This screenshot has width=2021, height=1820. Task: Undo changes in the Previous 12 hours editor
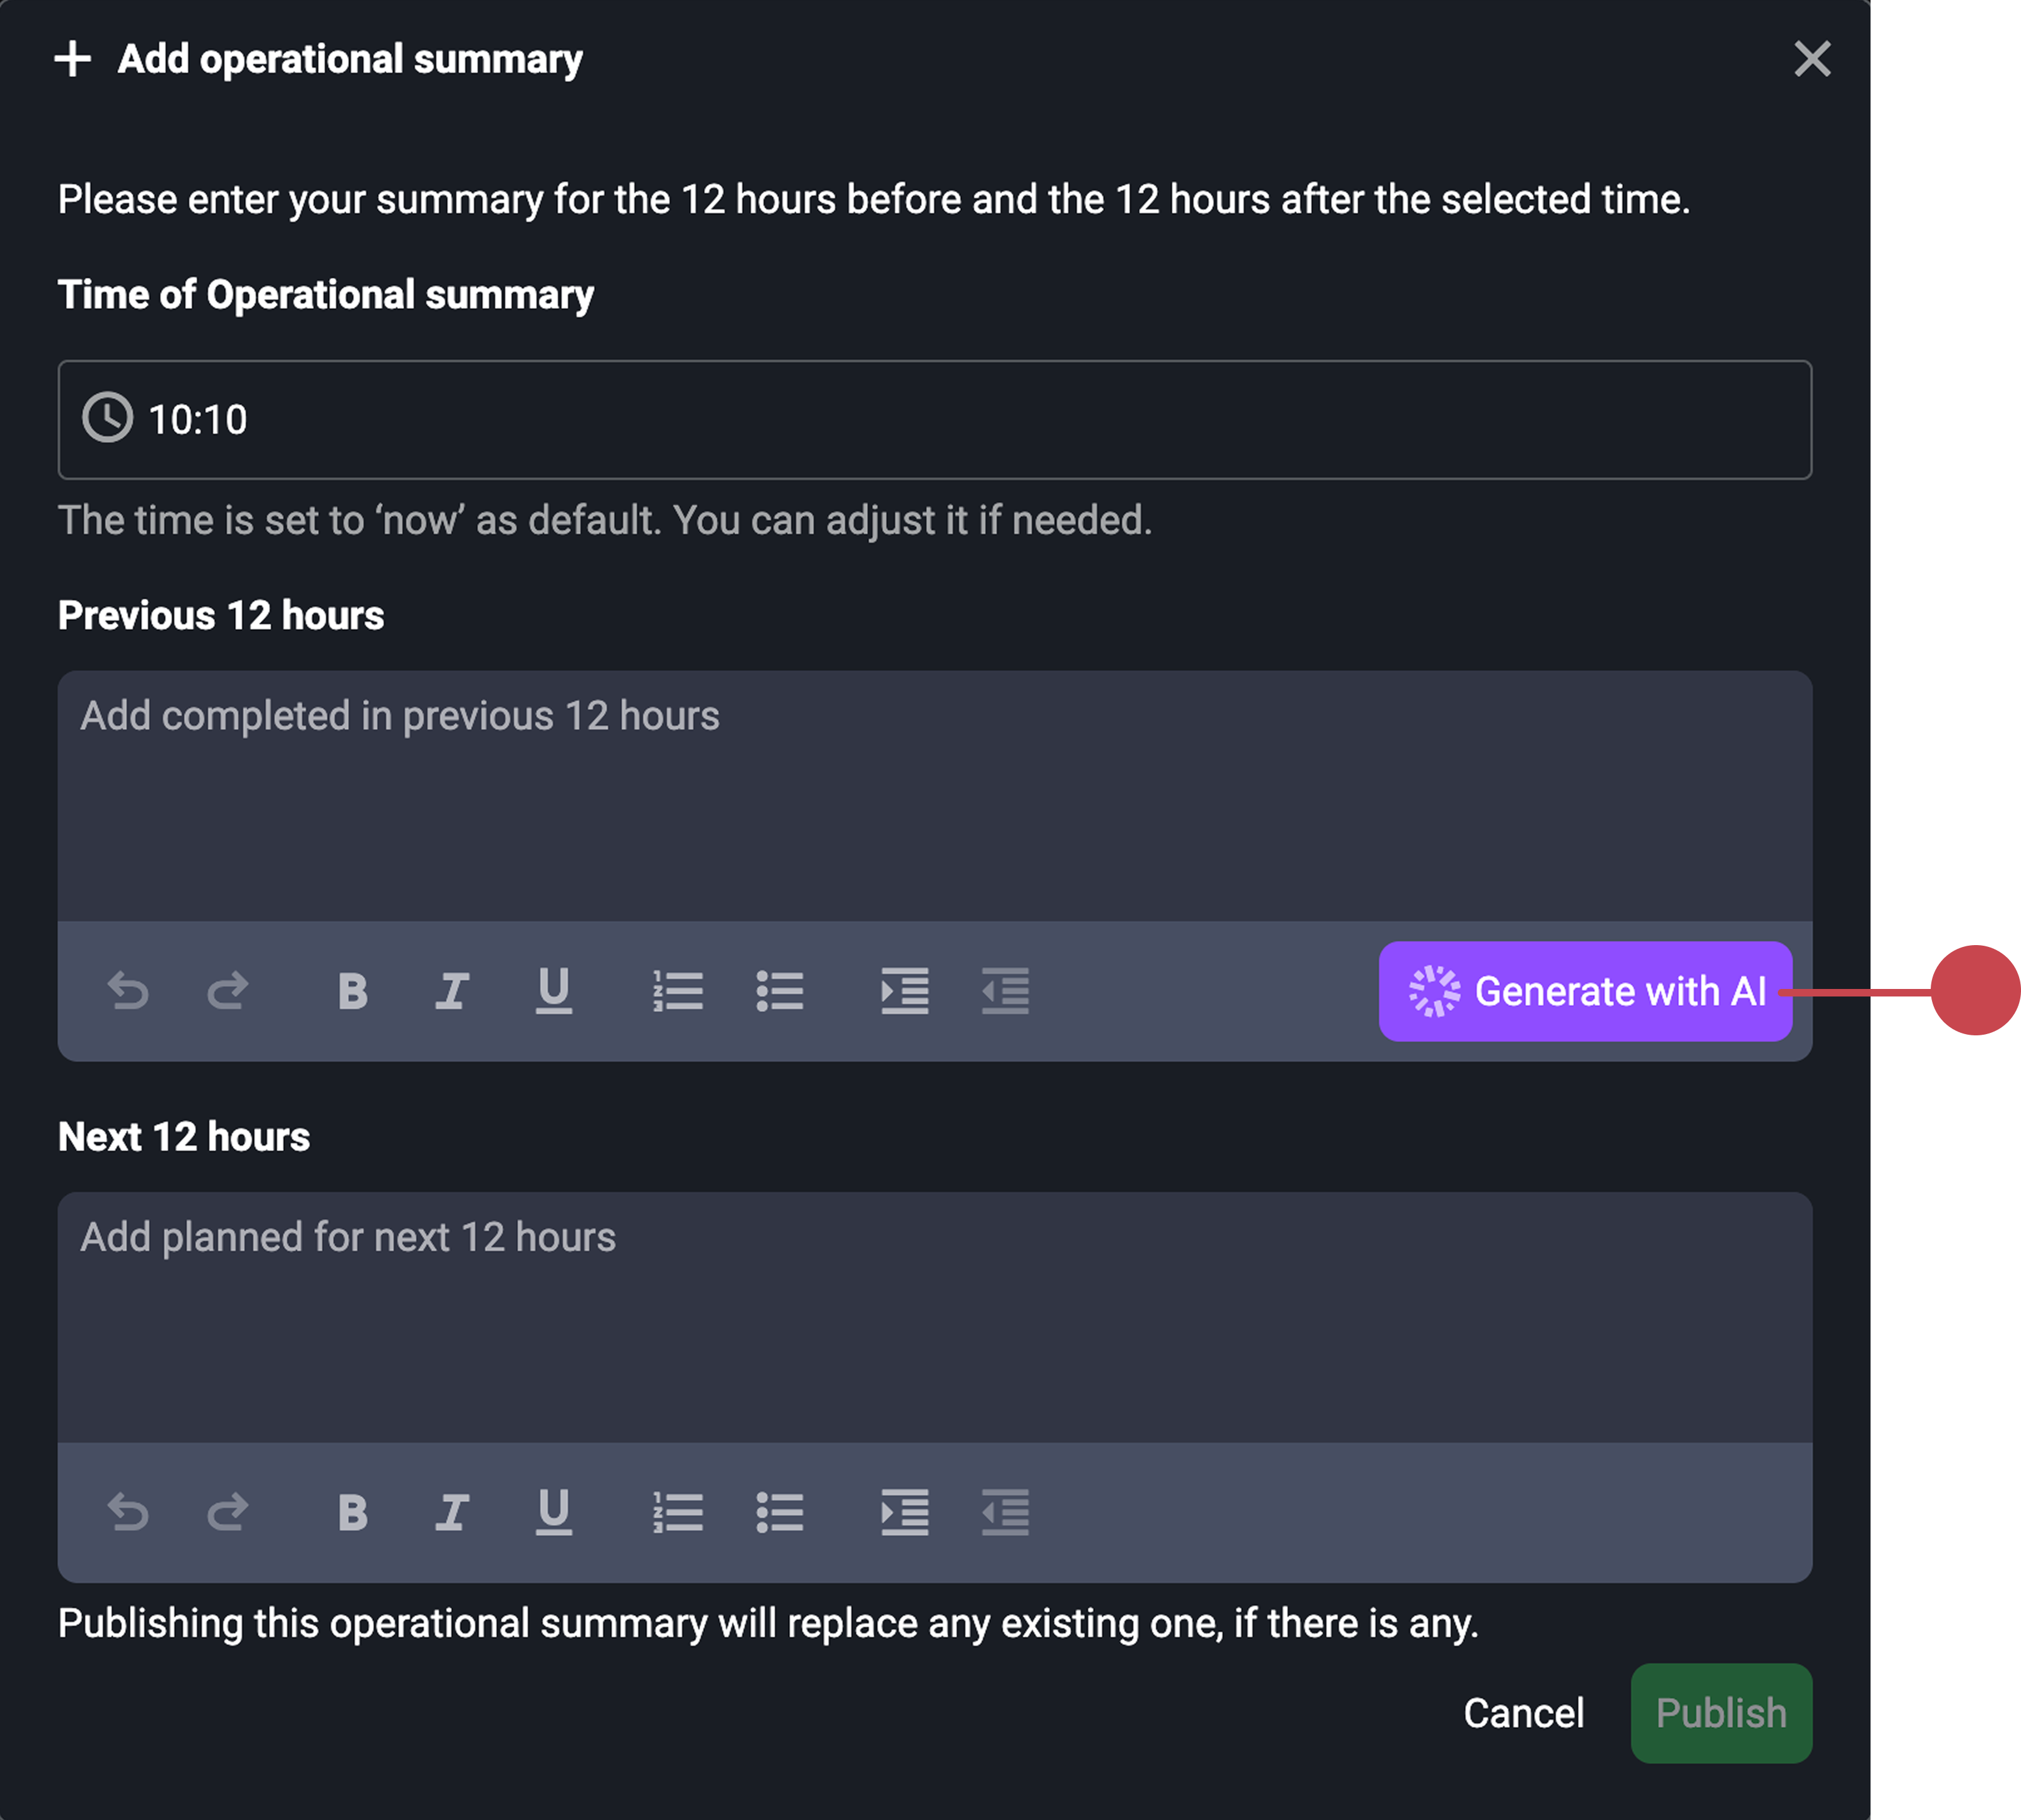click(129, 991)
